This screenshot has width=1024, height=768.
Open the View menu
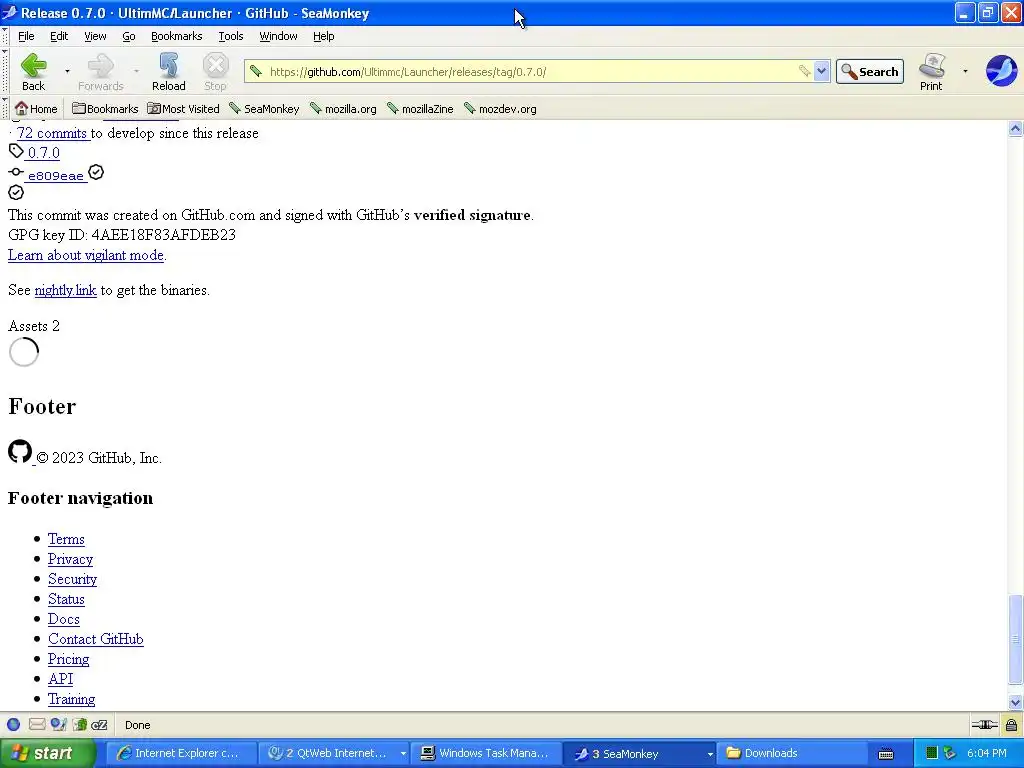[x=95, y=36]
